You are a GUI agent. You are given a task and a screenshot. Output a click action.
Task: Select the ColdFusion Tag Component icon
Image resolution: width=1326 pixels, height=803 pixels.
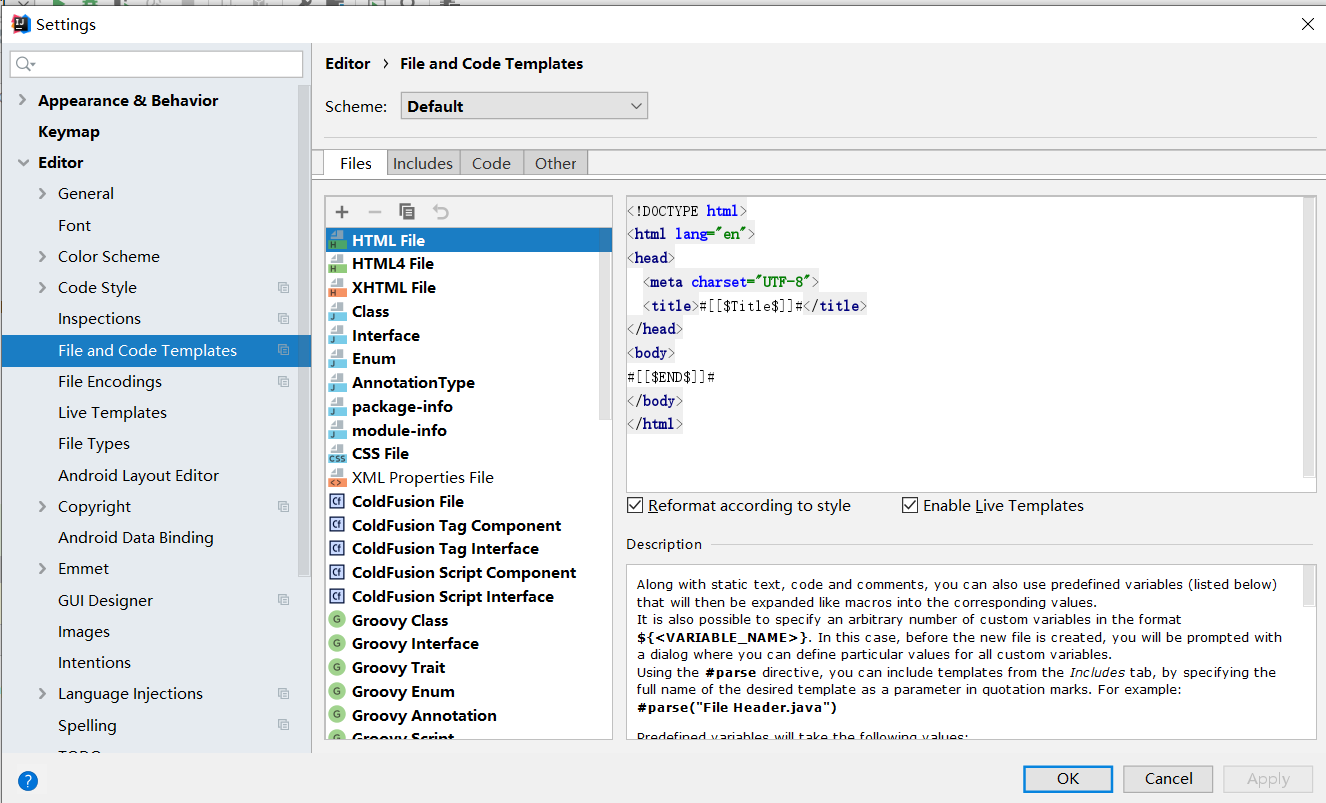click(x=337, y=526)
